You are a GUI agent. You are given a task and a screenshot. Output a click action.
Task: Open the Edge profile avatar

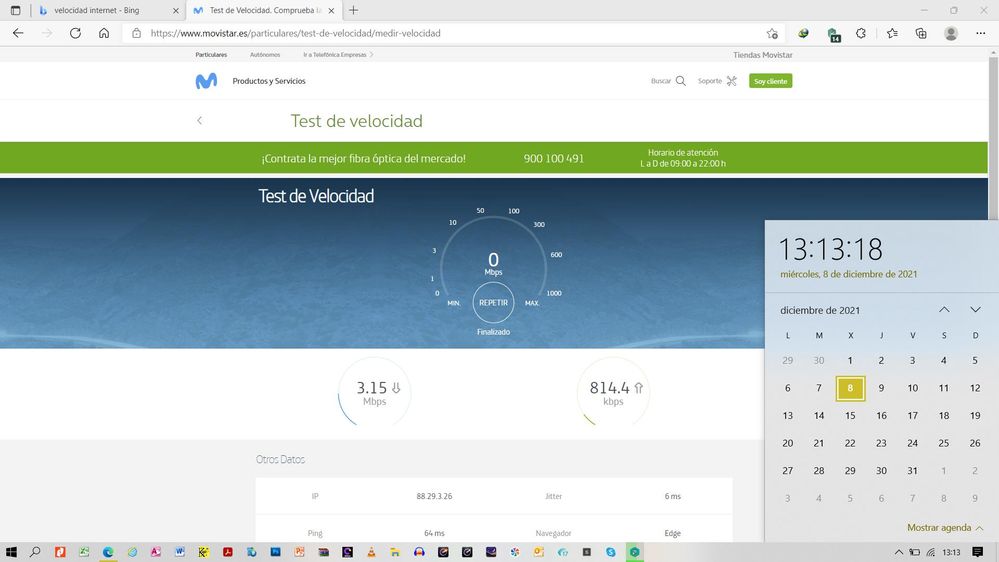[951, 33]
